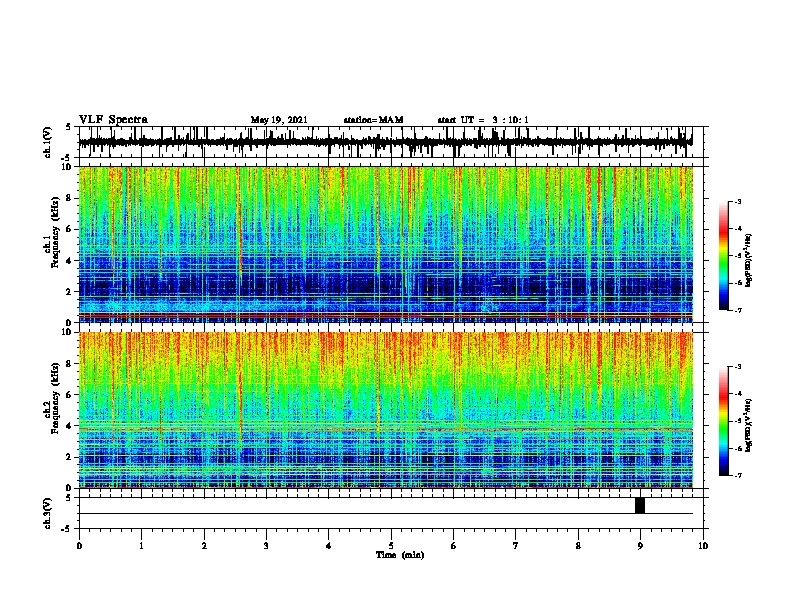792x612 pixels.
Task: Click the ch.1 spectrogram color scale bar
Action: [724, 256]
